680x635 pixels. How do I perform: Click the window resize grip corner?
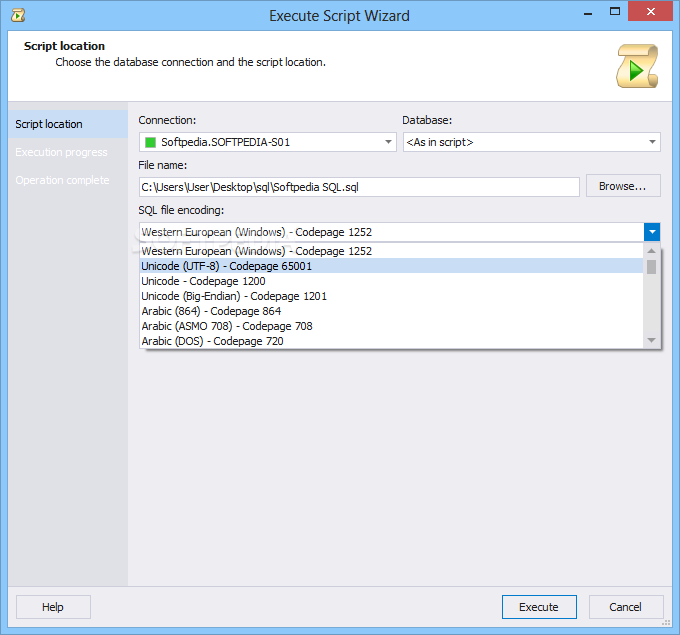point(667,623)
